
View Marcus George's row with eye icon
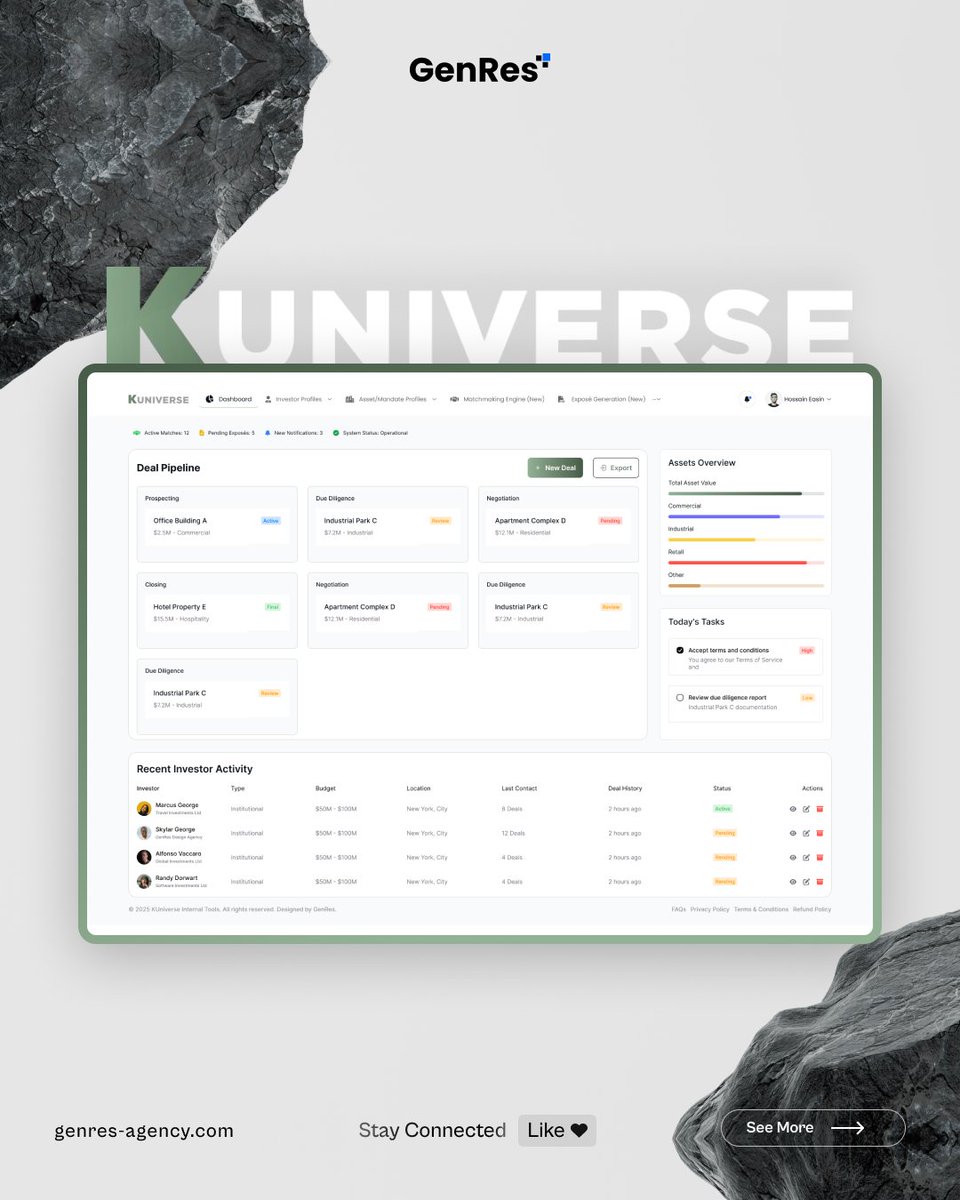(793, 809)
